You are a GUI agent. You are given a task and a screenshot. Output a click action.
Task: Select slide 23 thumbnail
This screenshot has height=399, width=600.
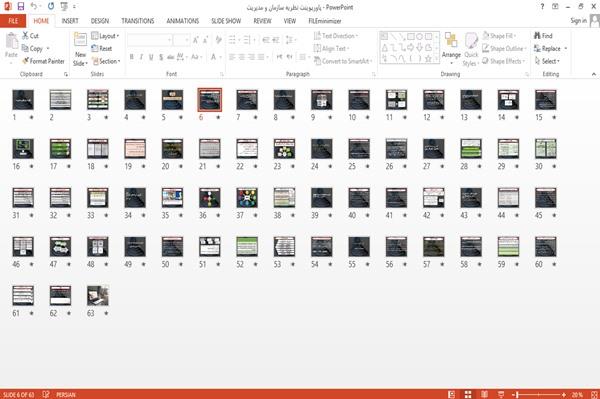(x=284, y=148)
